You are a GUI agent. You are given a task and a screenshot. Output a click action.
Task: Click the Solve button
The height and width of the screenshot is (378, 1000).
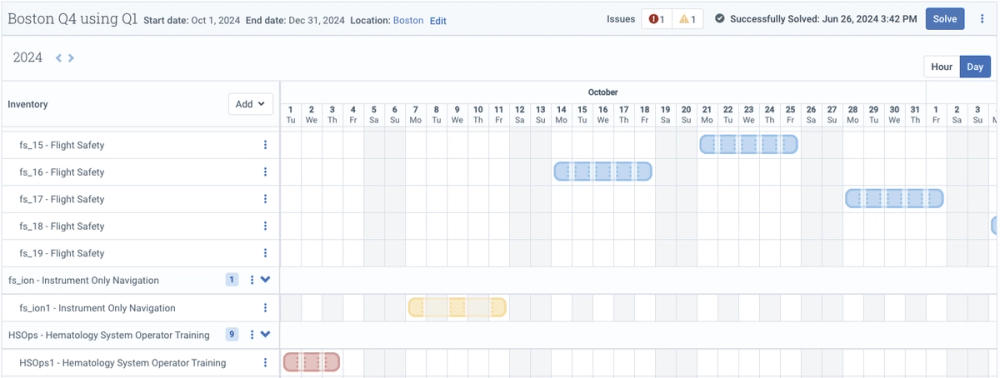[x=945, y=19]
